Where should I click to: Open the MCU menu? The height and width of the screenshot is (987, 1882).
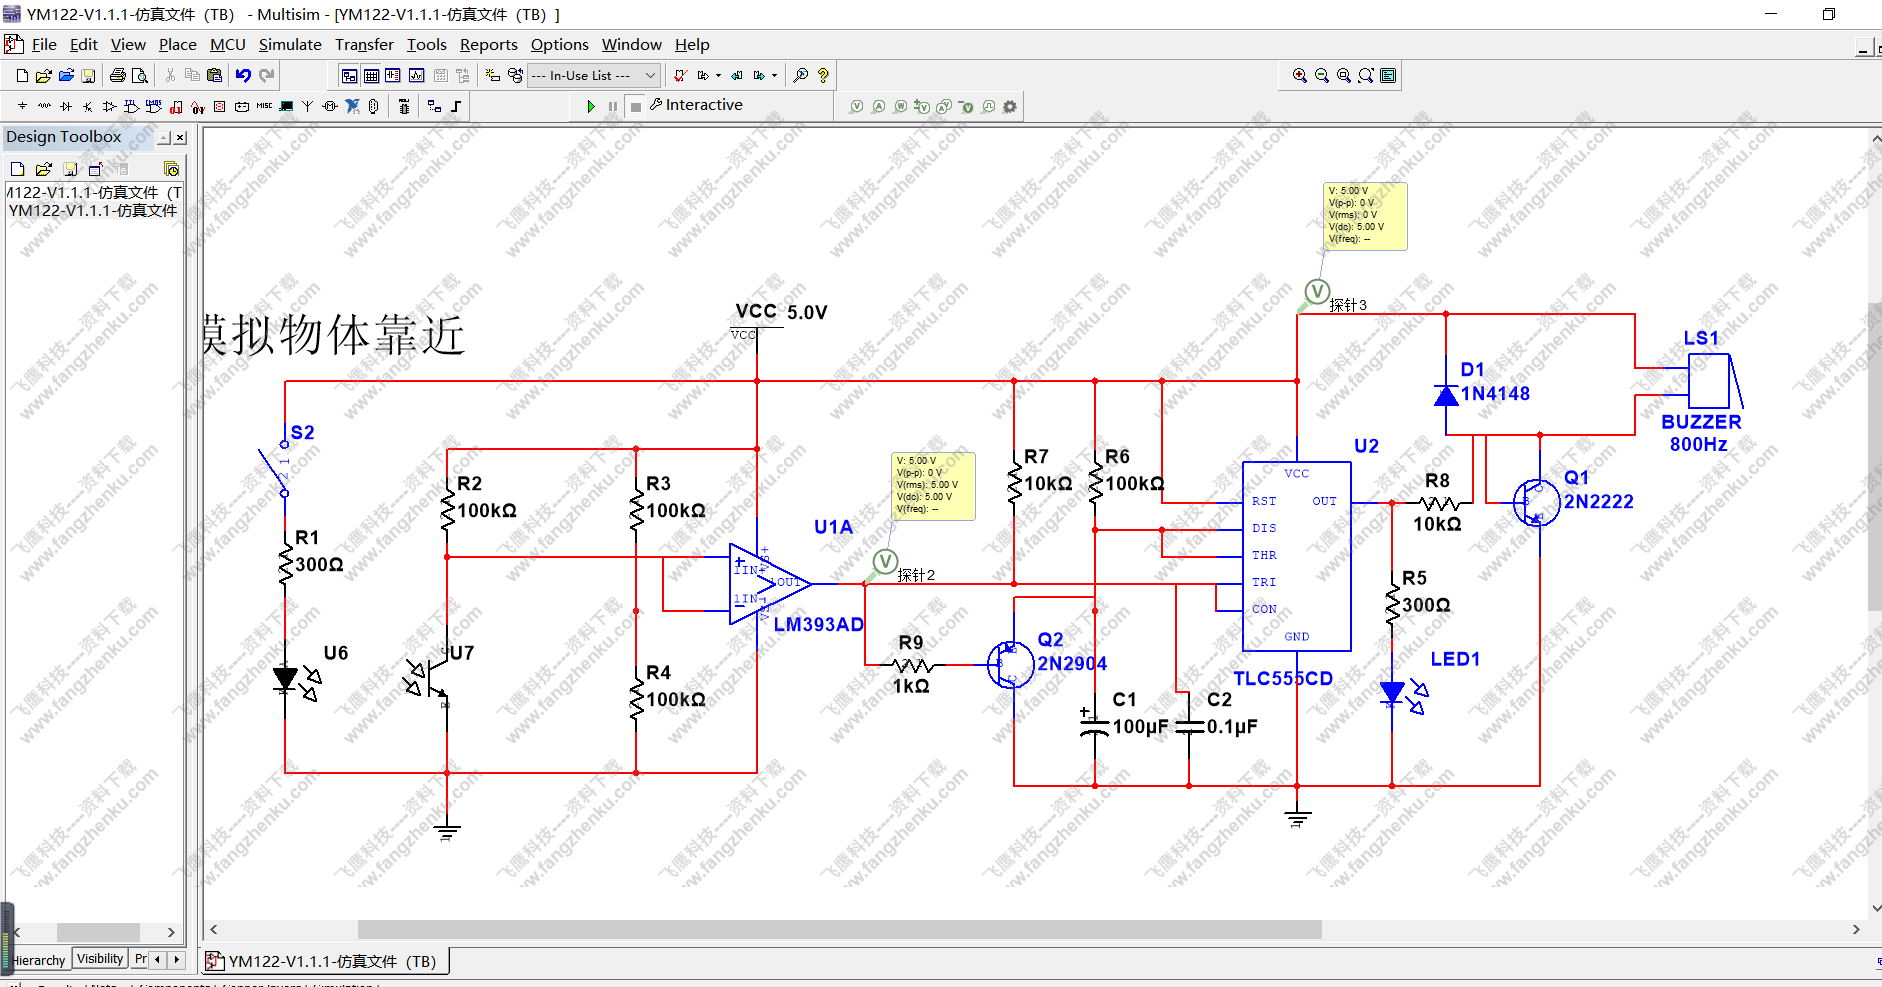pos(228,45)
